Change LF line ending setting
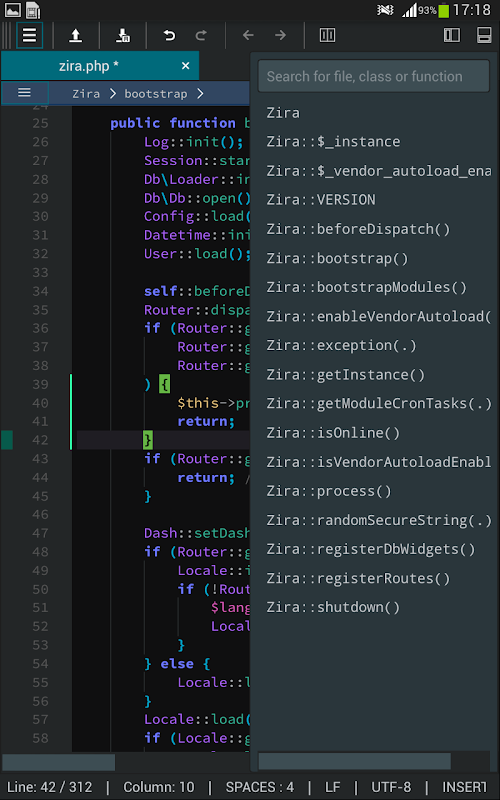This screenshot has height=800, width=500. [332, 787]
